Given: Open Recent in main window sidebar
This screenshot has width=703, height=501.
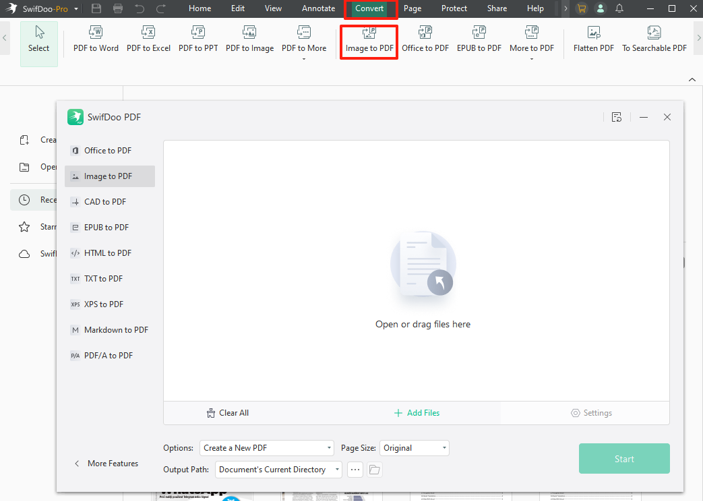Looking at the screenshot, I should 34,200.
